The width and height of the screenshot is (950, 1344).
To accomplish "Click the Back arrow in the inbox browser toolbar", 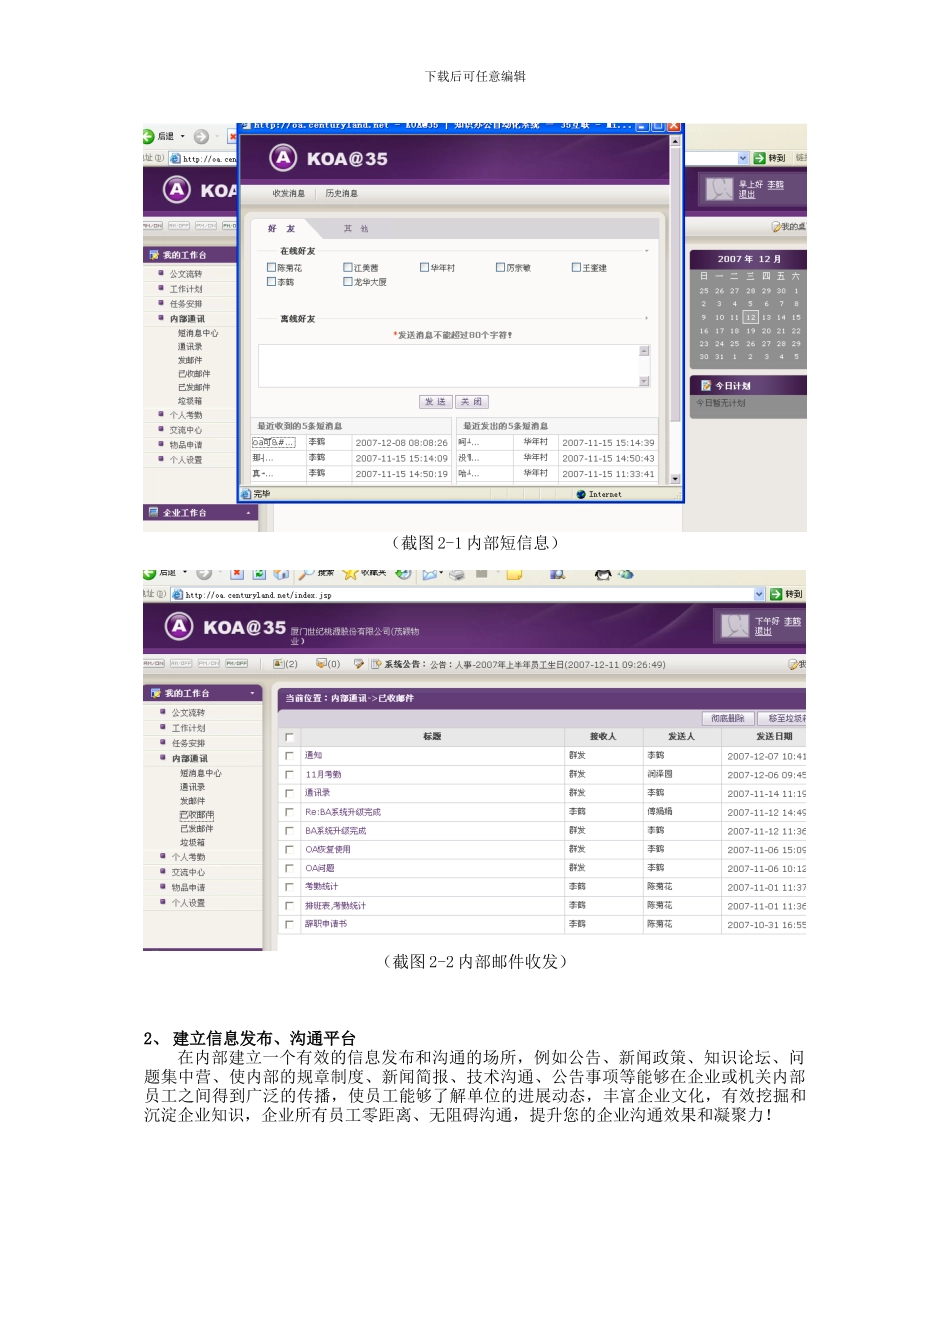I will tap(149, 574).
